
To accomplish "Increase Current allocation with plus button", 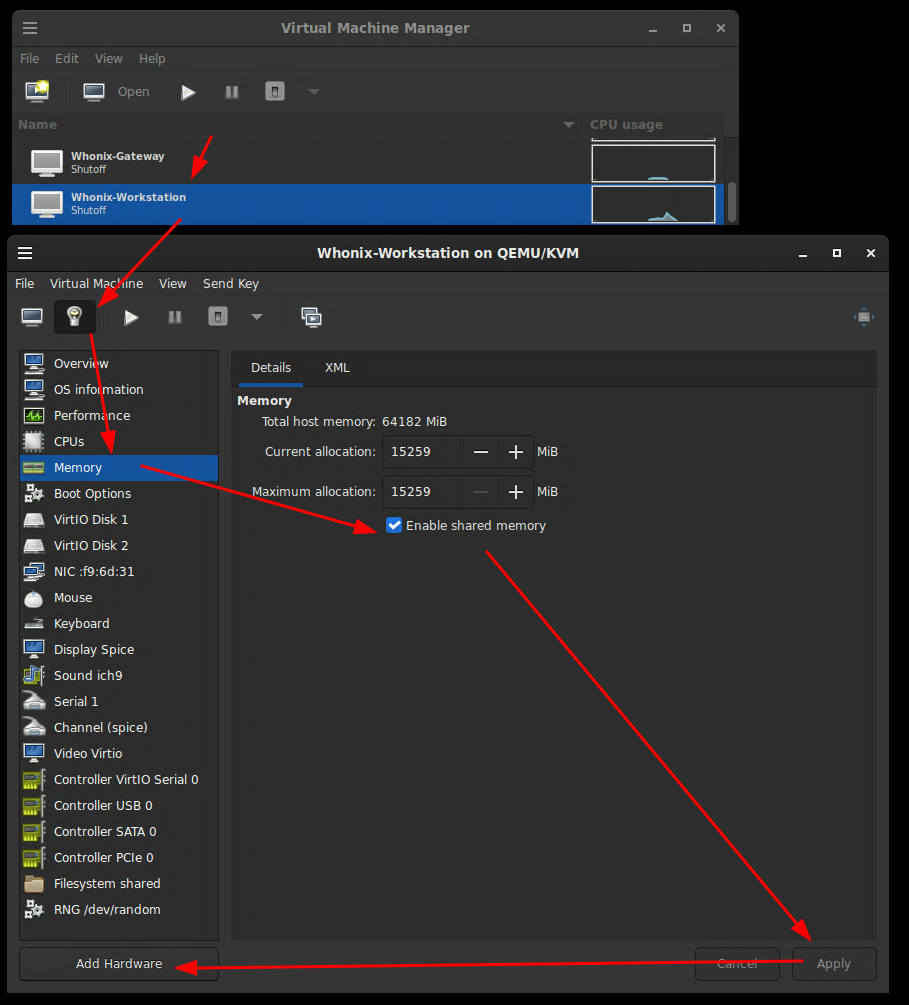I will coord(515,452).
